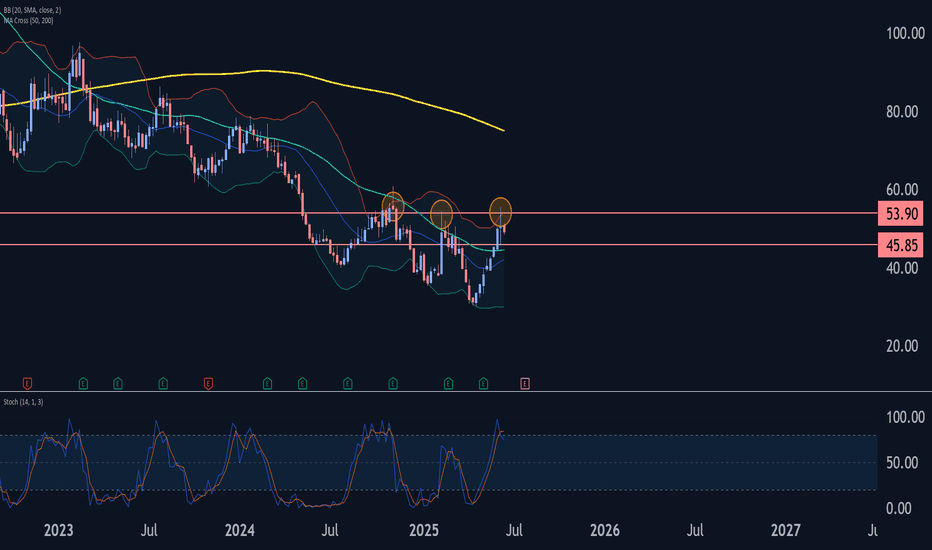
Task: Click the 20.00 price axis label
Action: pyautogui.click(x=902, y=345)
